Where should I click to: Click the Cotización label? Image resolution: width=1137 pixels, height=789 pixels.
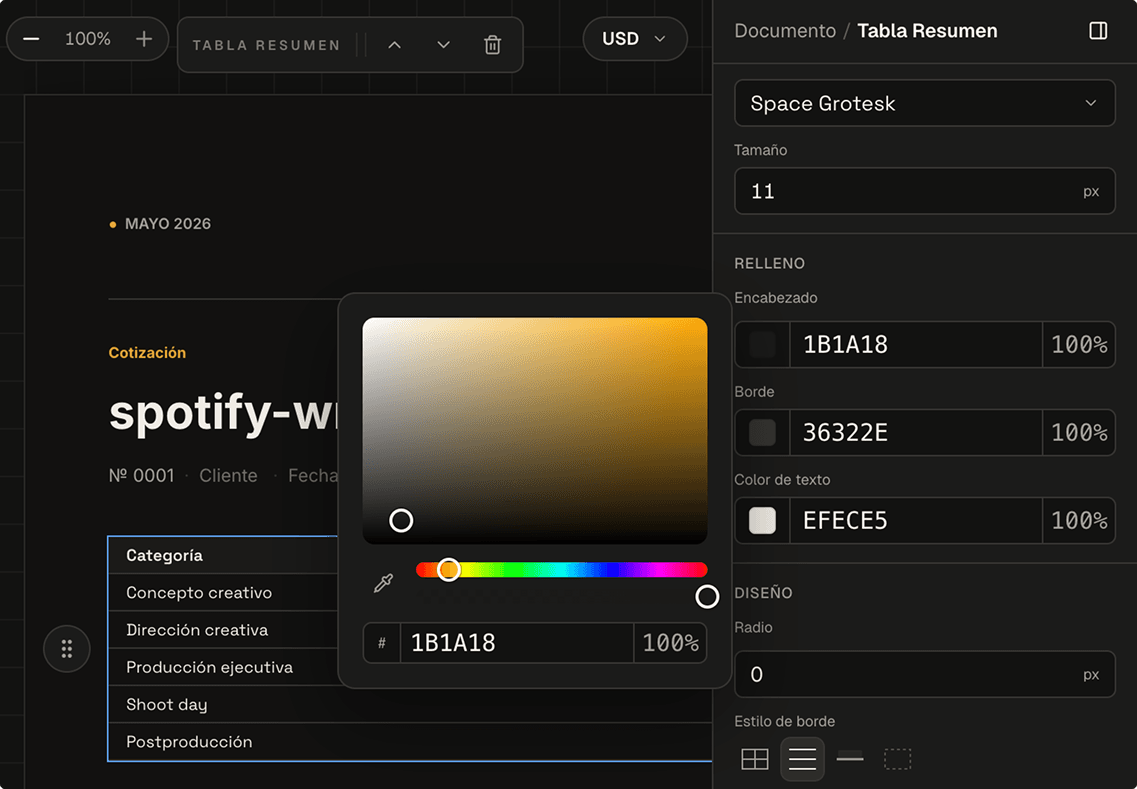coord(147,352)
